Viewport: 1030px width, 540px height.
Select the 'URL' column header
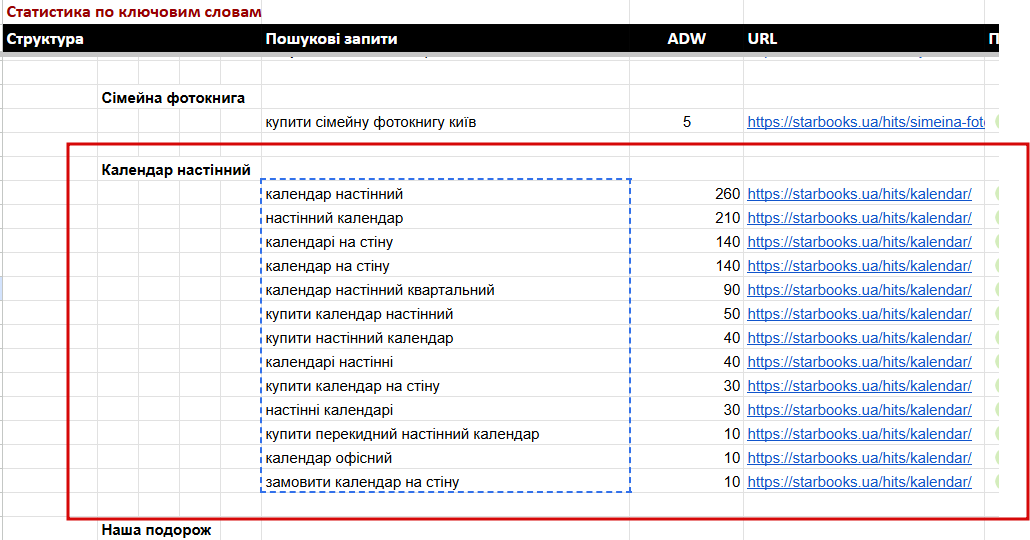(x=762, y=39)
